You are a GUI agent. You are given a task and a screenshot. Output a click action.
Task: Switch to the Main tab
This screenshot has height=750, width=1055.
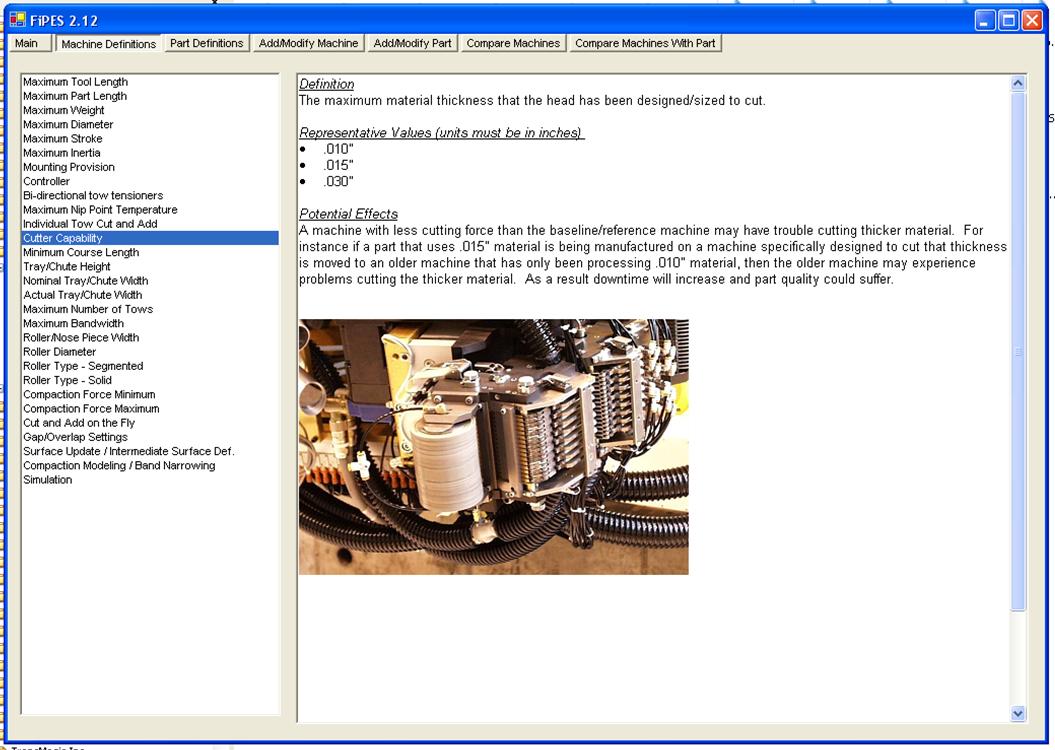(27, 44)
